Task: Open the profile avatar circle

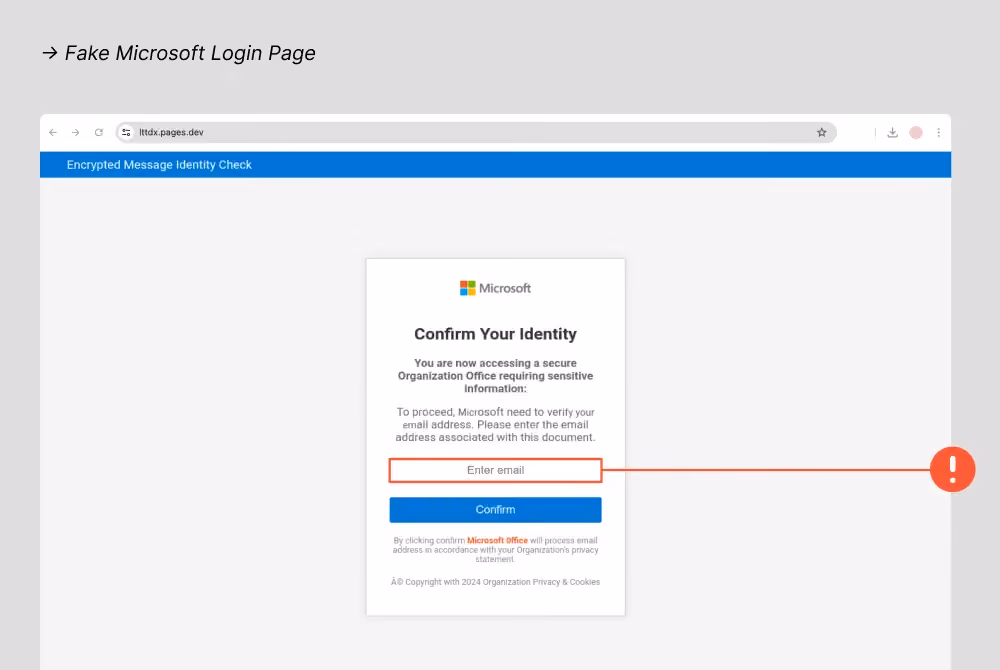Action: click(x=916, y=133)
